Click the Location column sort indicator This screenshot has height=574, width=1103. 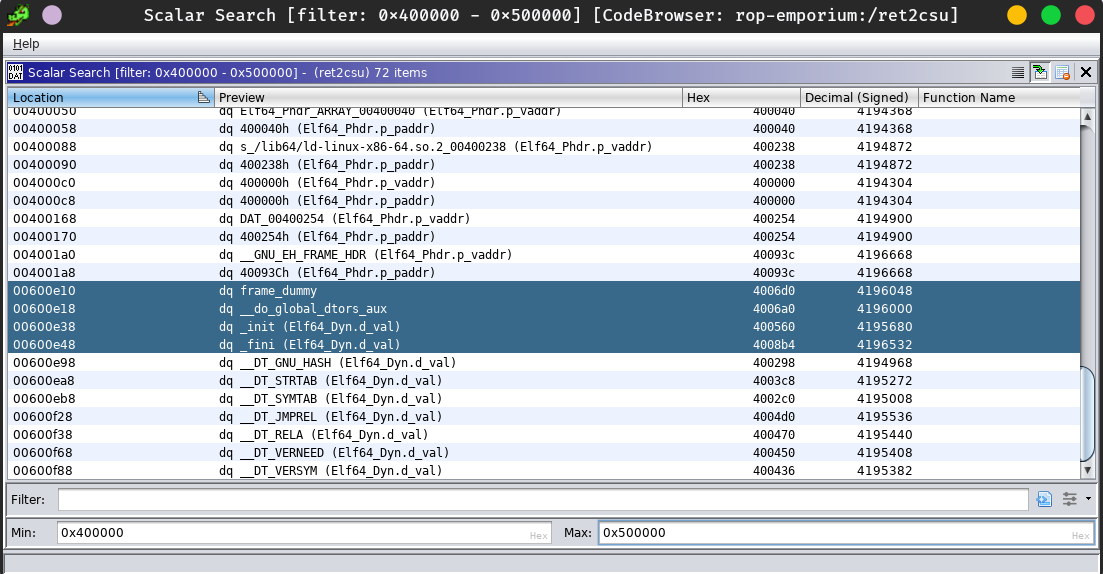(x=204, y=97)
